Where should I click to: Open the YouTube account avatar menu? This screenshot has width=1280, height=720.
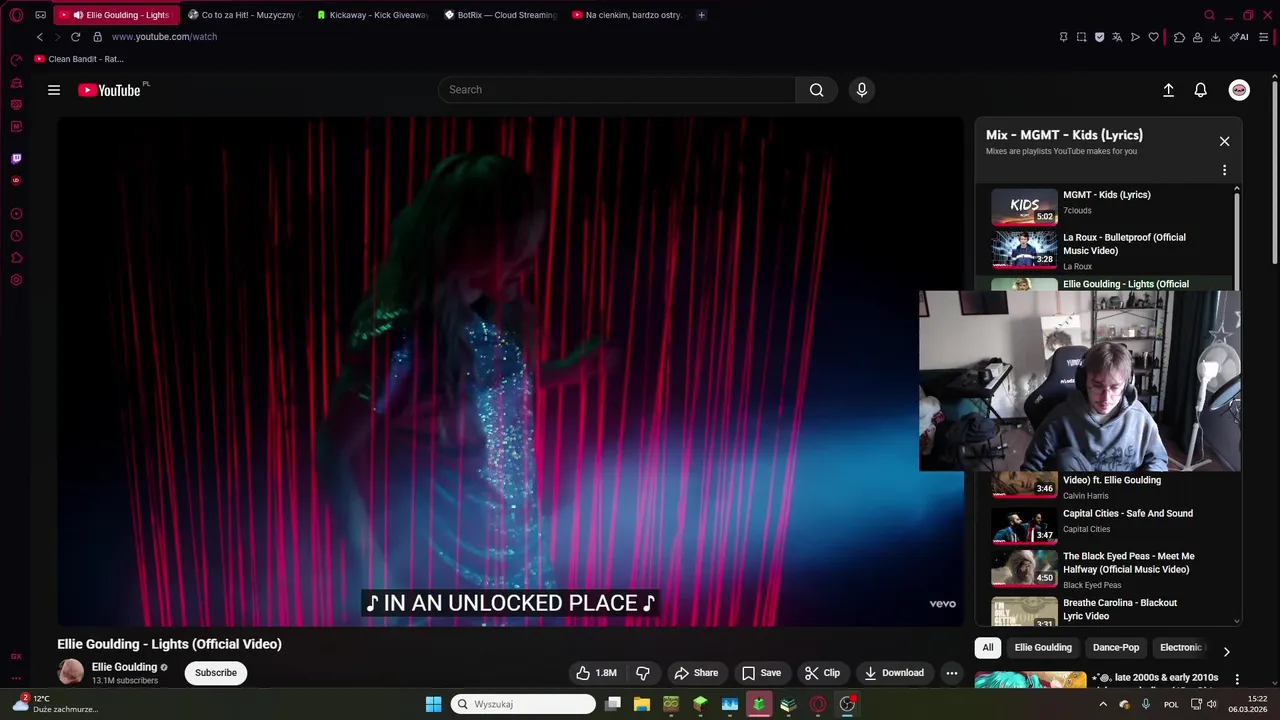[1239, 90]
